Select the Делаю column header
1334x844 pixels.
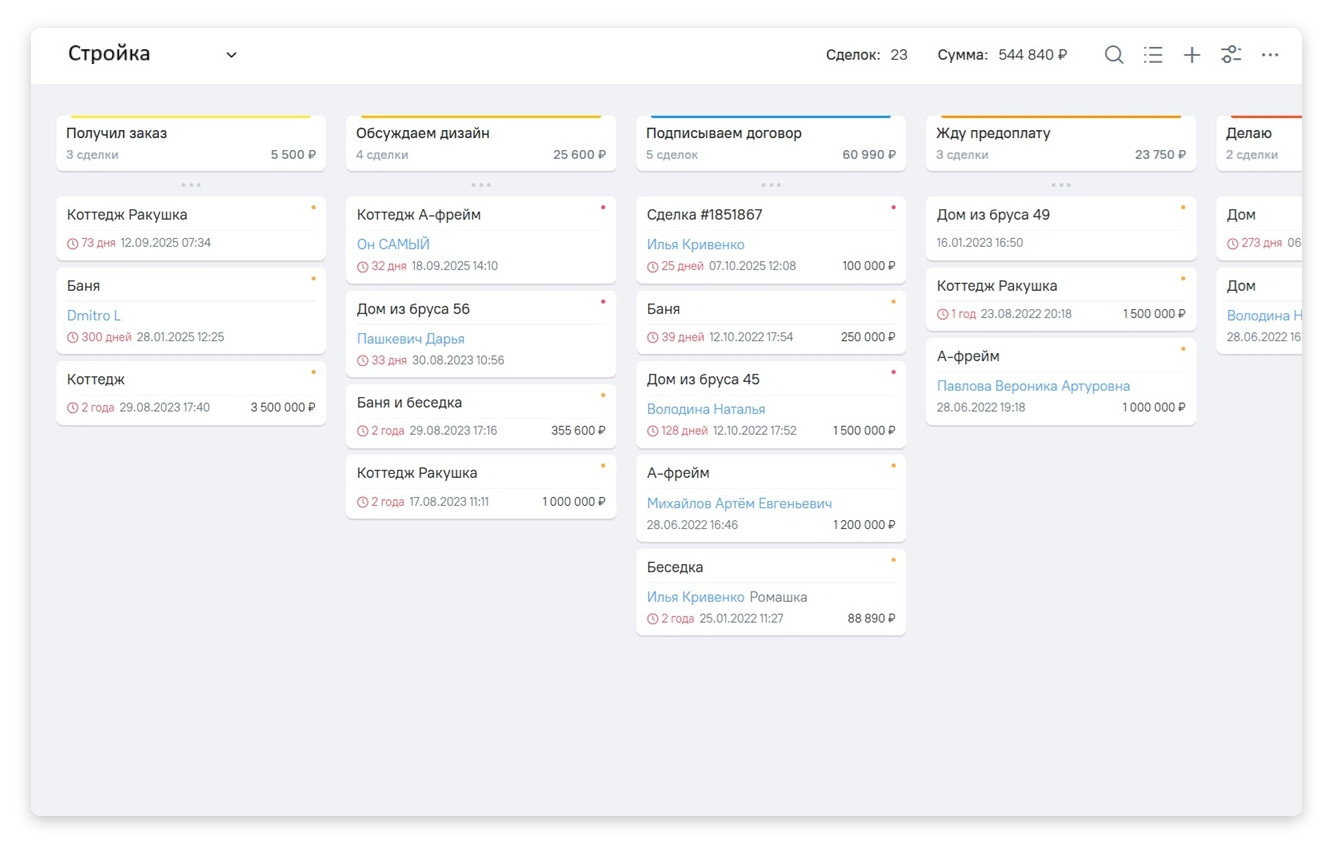point(1258,143)
